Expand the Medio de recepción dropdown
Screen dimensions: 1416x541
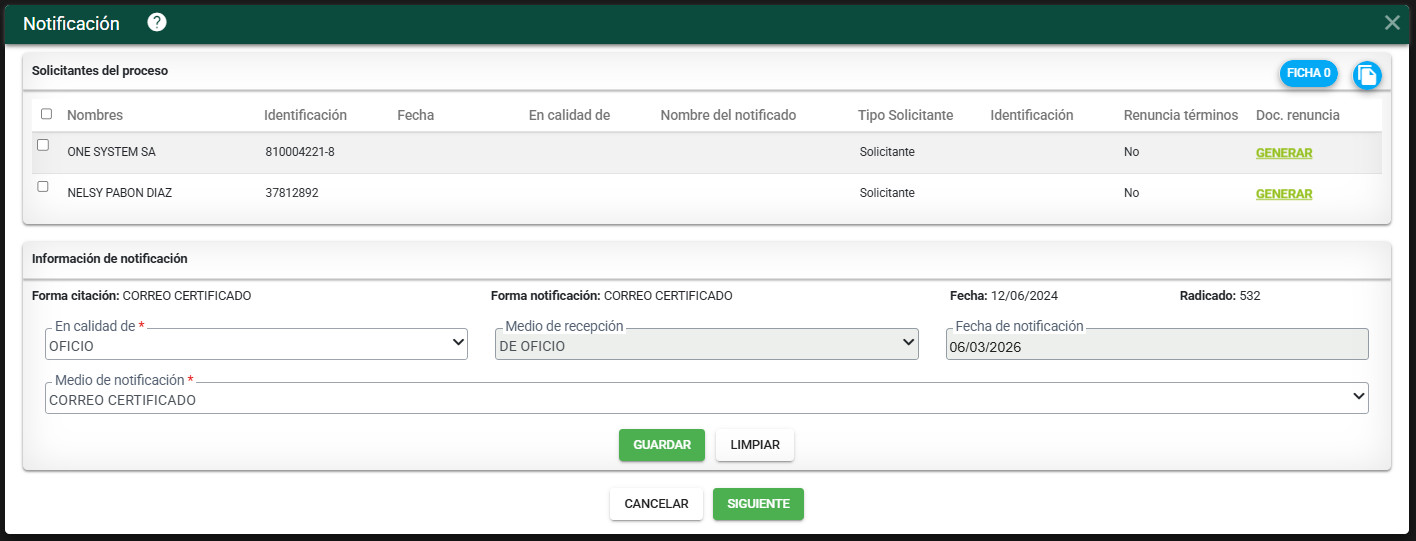tap(706, 344)
